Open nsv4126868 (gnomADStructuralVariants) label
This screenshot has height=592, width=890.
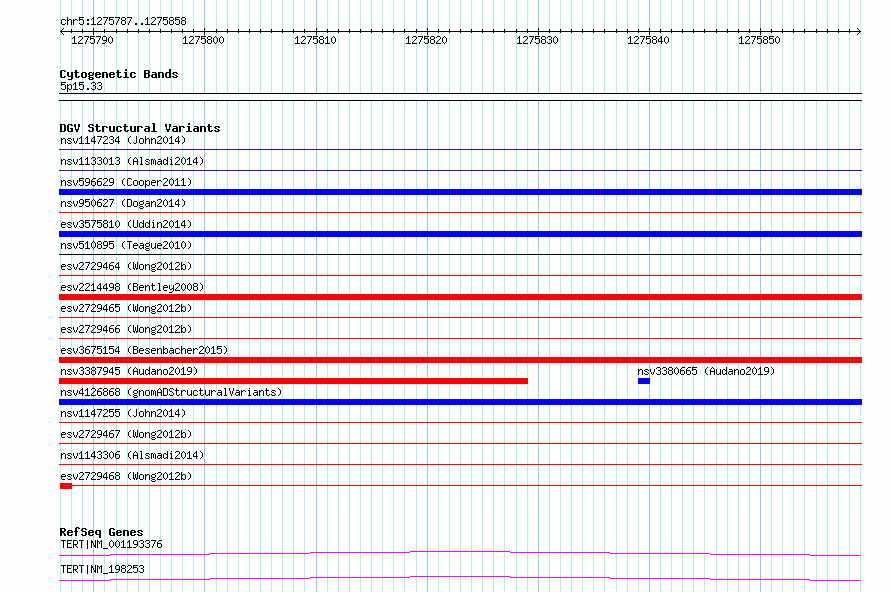pos(171,392)
